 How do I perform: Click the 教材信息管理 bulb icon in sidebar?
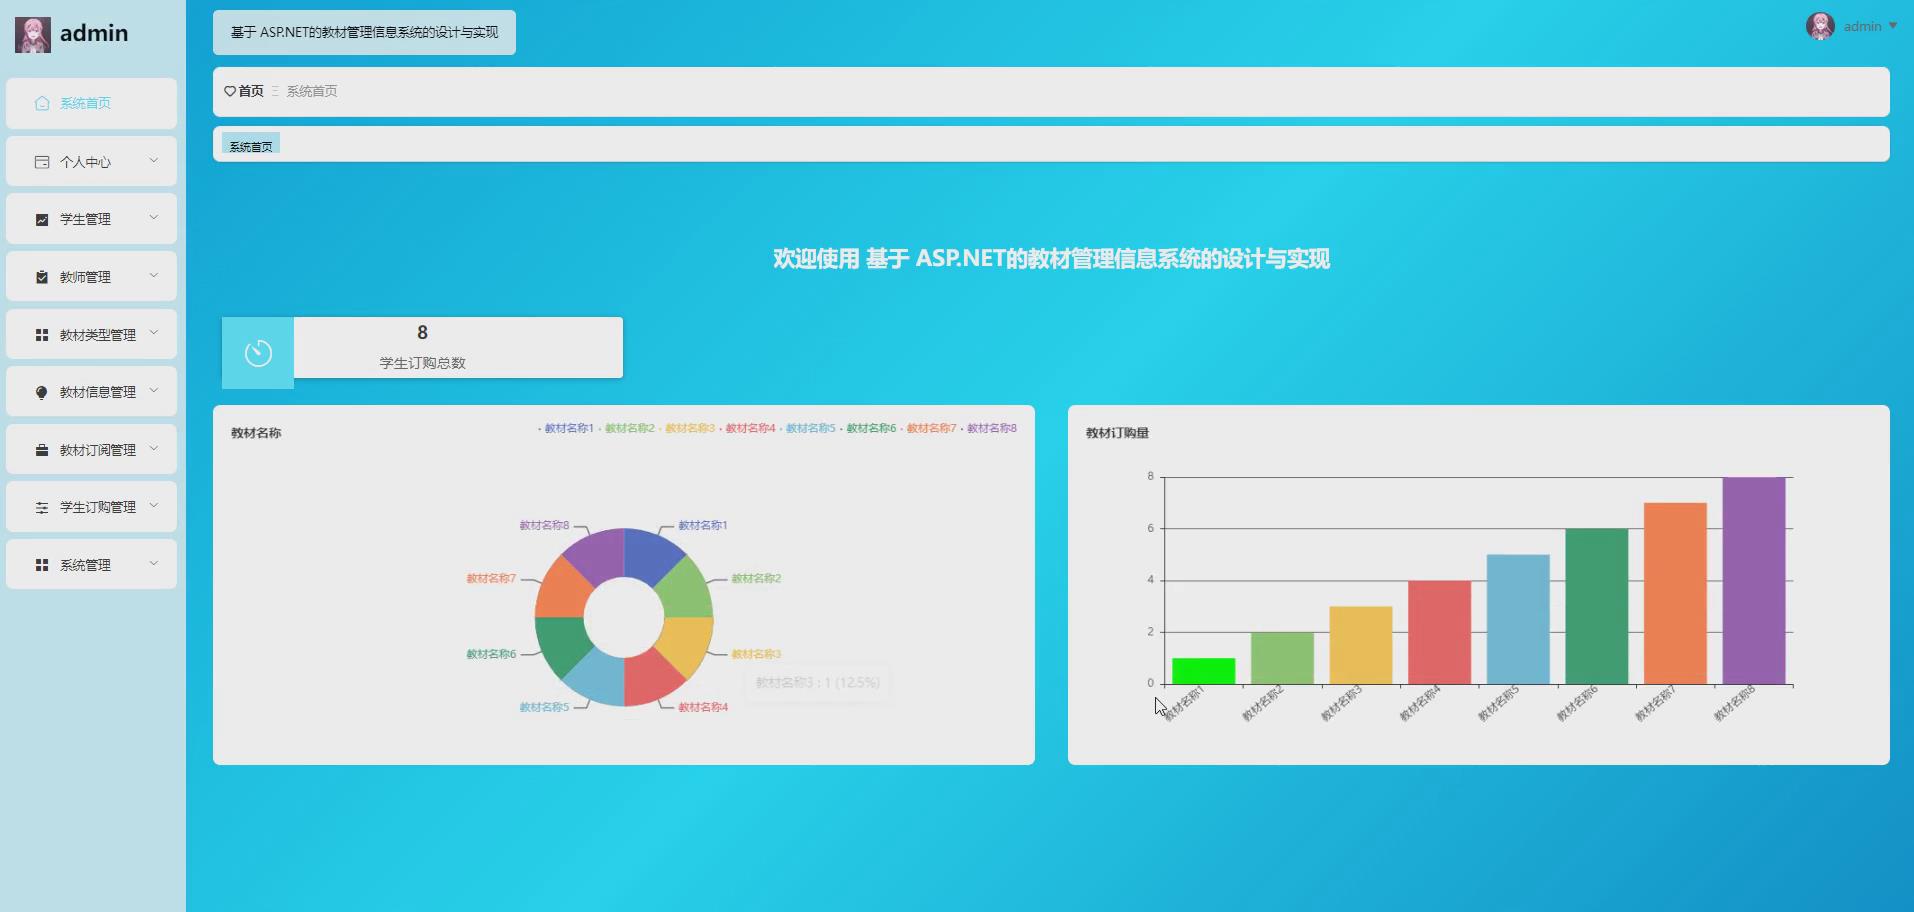click(42, 392)
